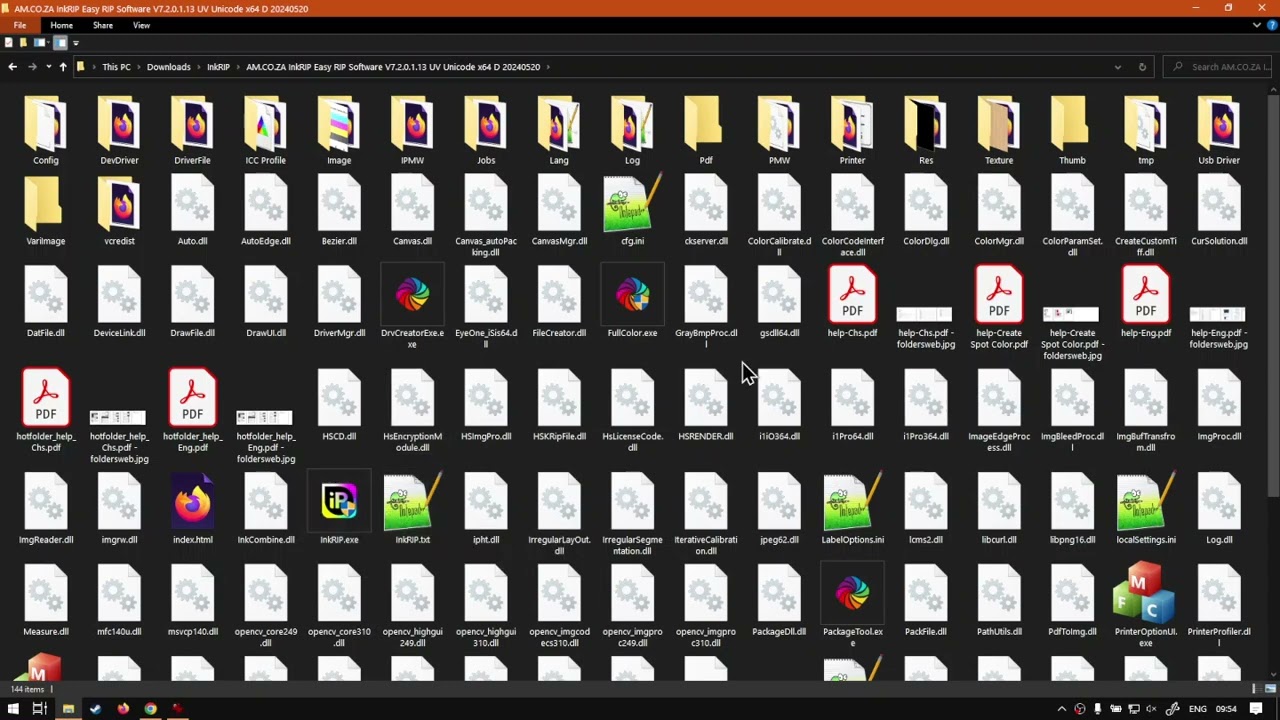Select the InkRIP.txt file
1280x720 pixels.
tap(412, 510)
